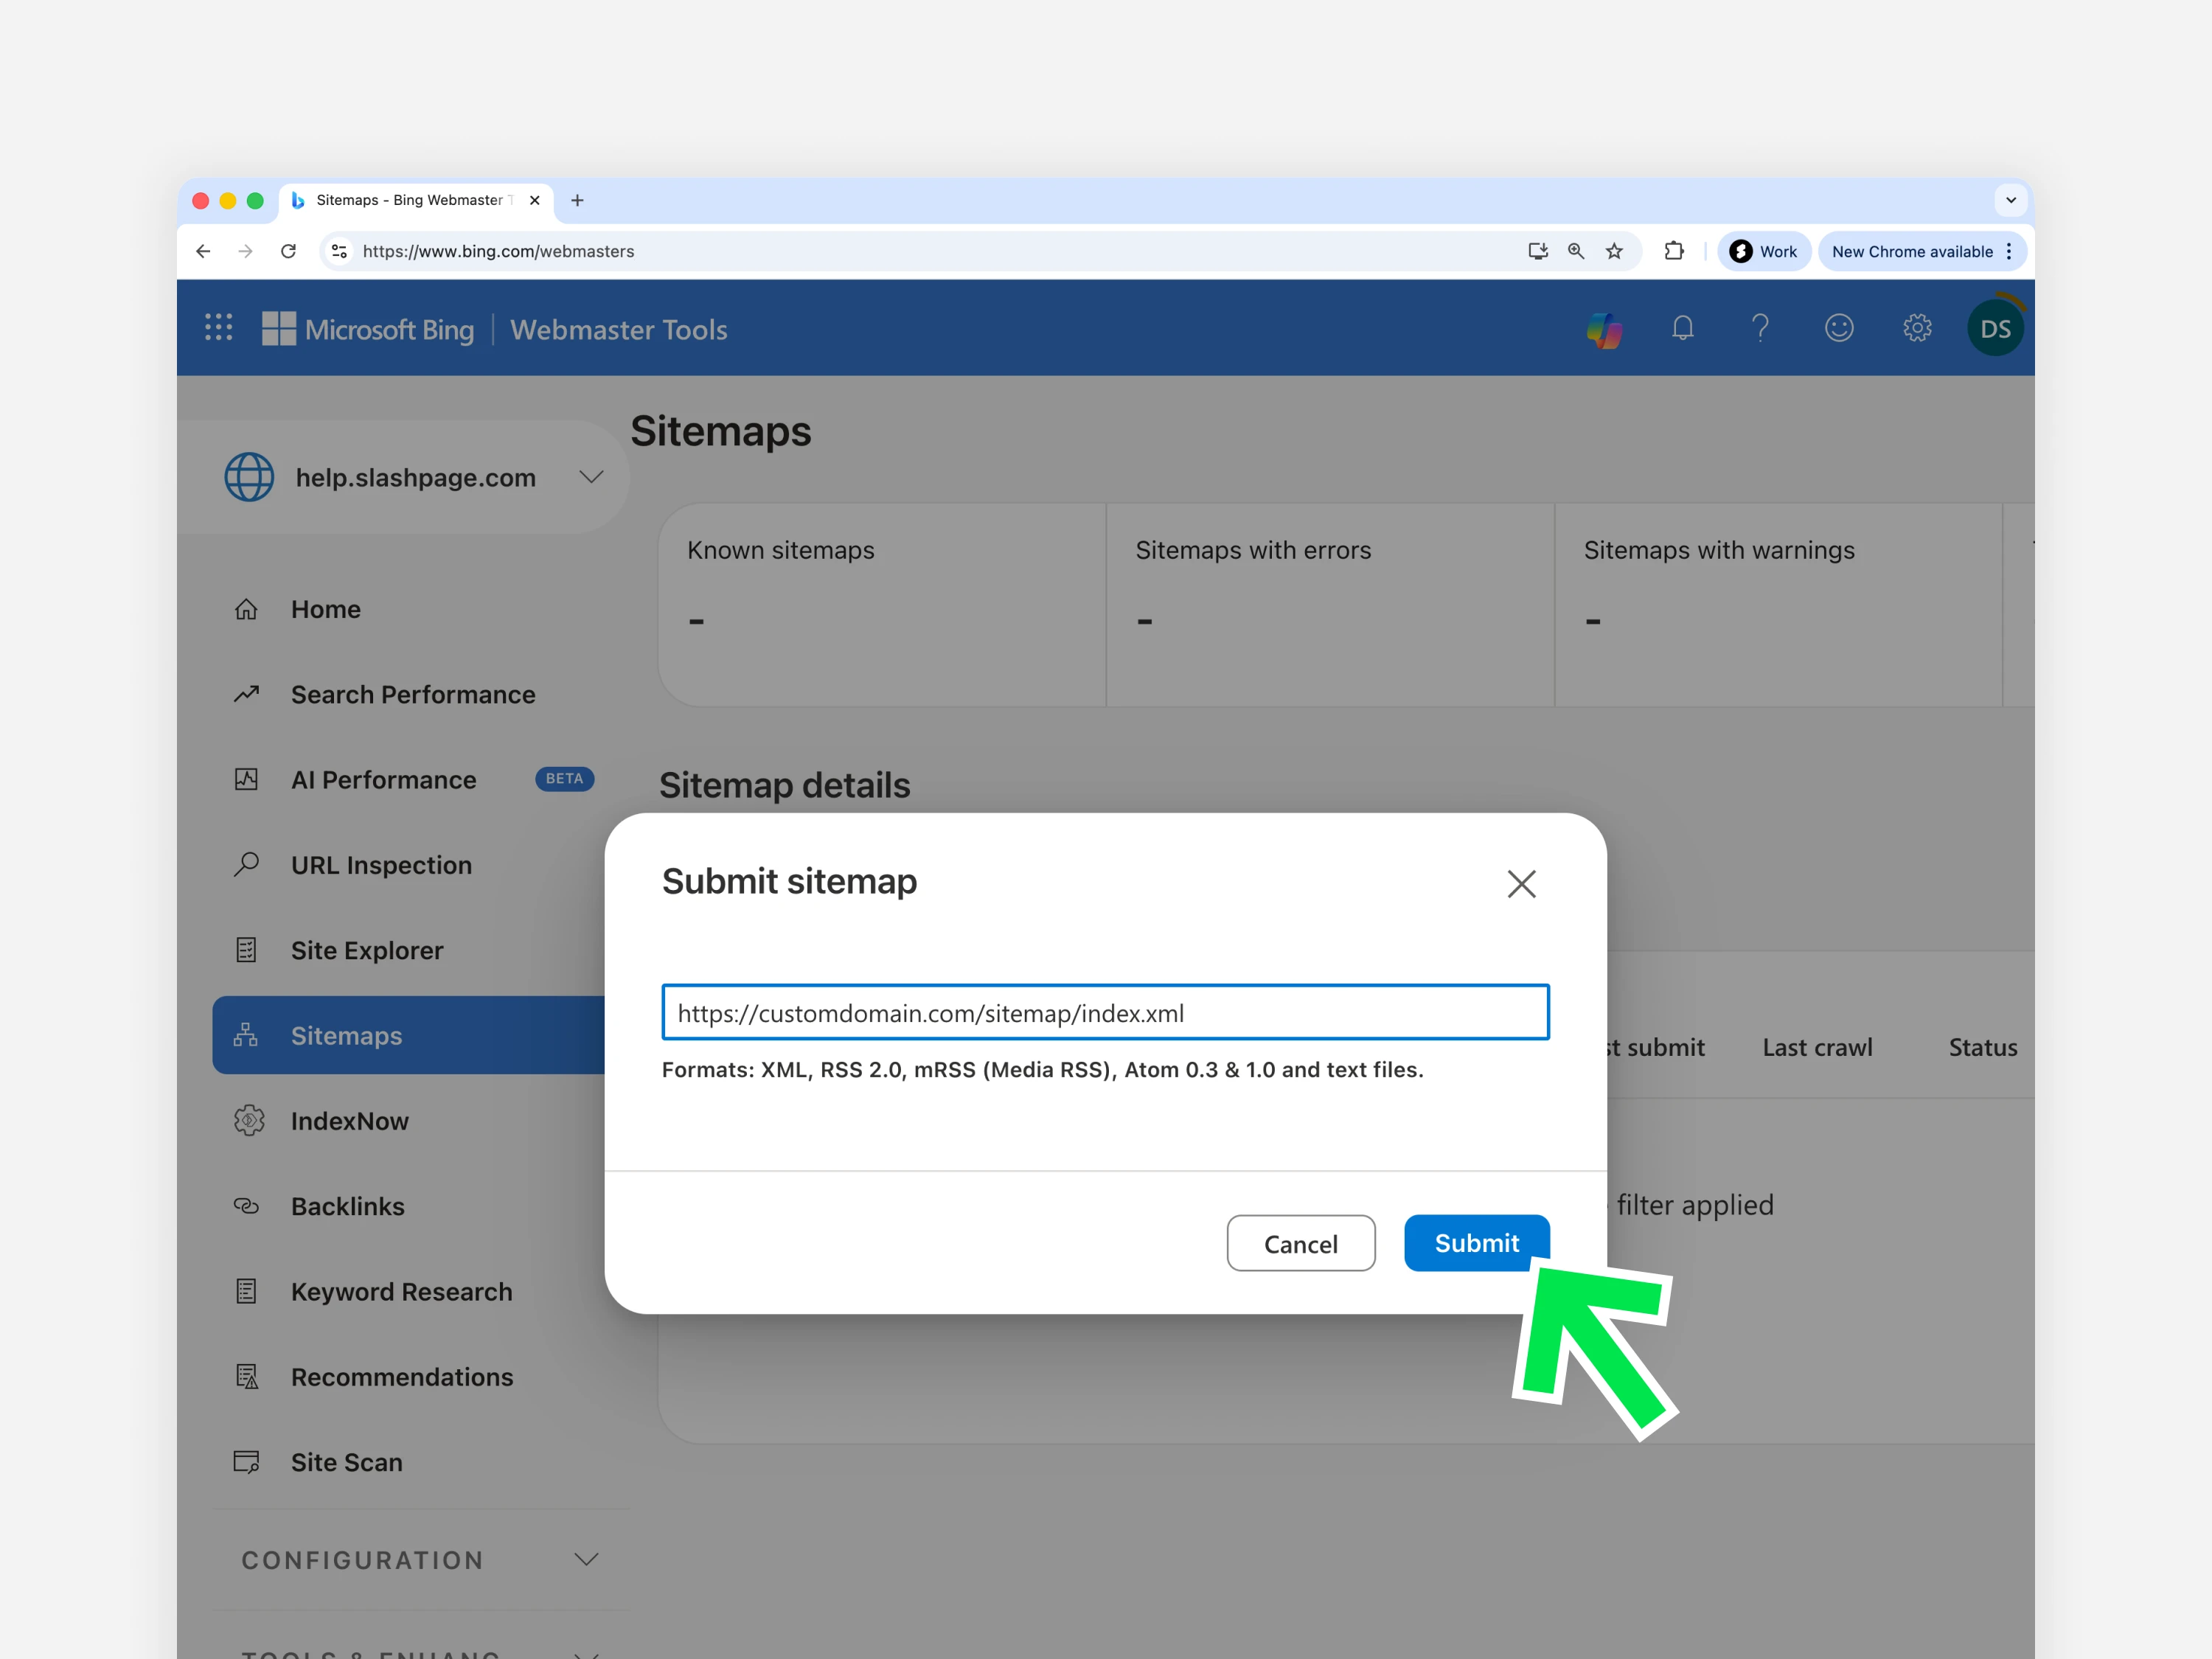The width and height of the screenshot is (2212, 1659).
Task: Reload the page in Chrome
Action: click(288, 251)
